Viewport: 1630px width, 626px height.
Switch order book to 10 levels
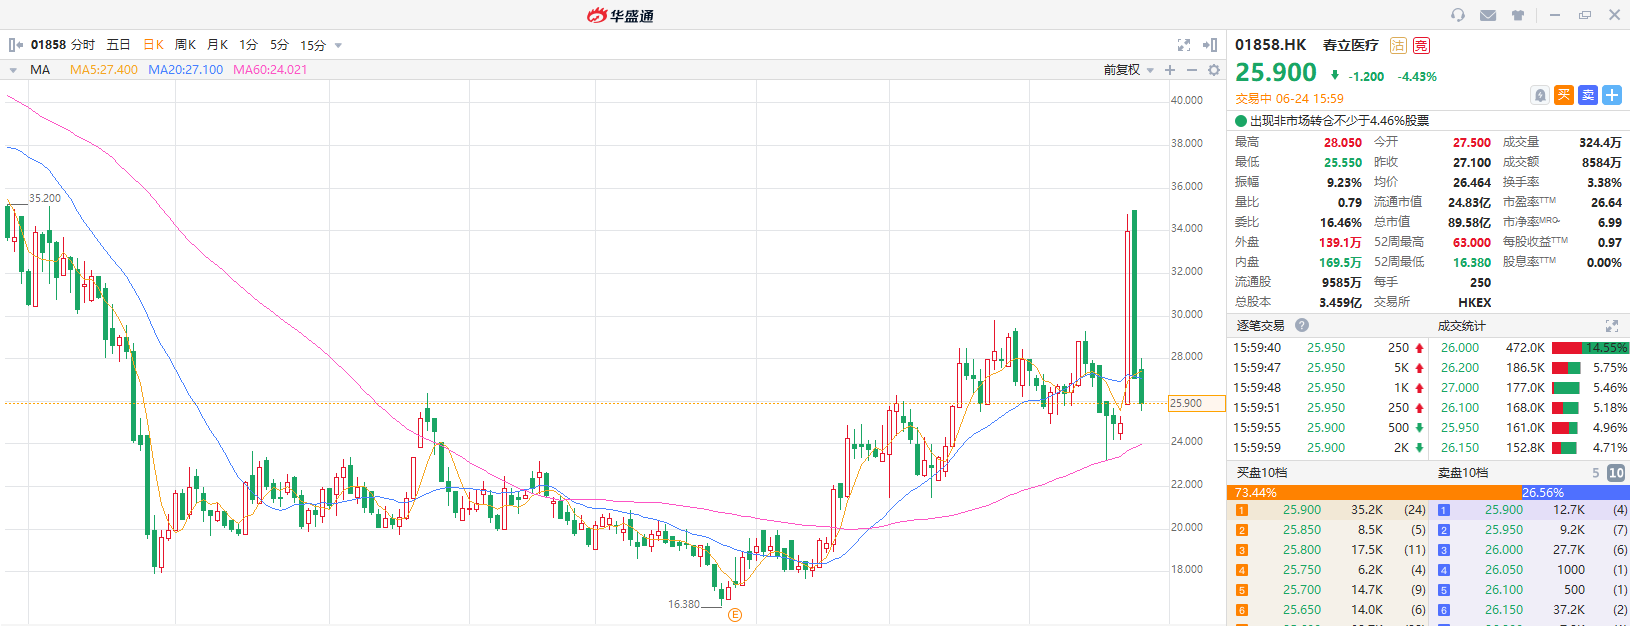click(x=1615, y=473)
